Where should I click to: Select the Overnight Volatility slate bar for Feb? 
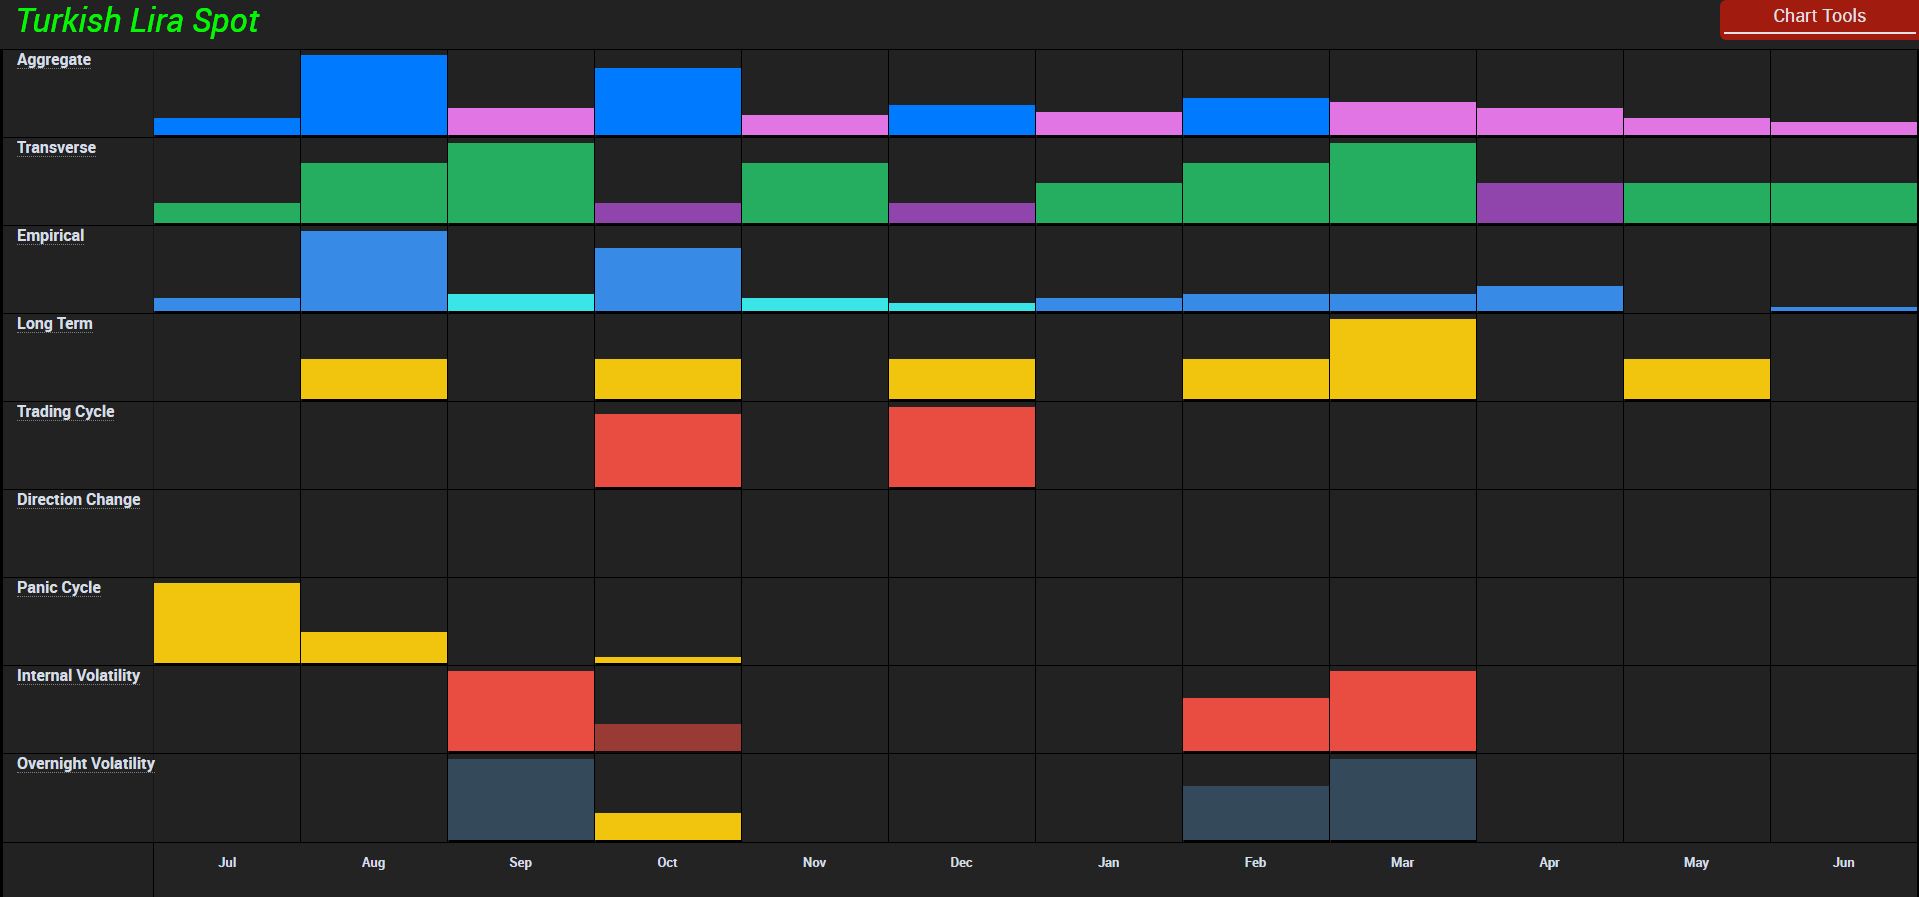click(x=1256, y=812)
